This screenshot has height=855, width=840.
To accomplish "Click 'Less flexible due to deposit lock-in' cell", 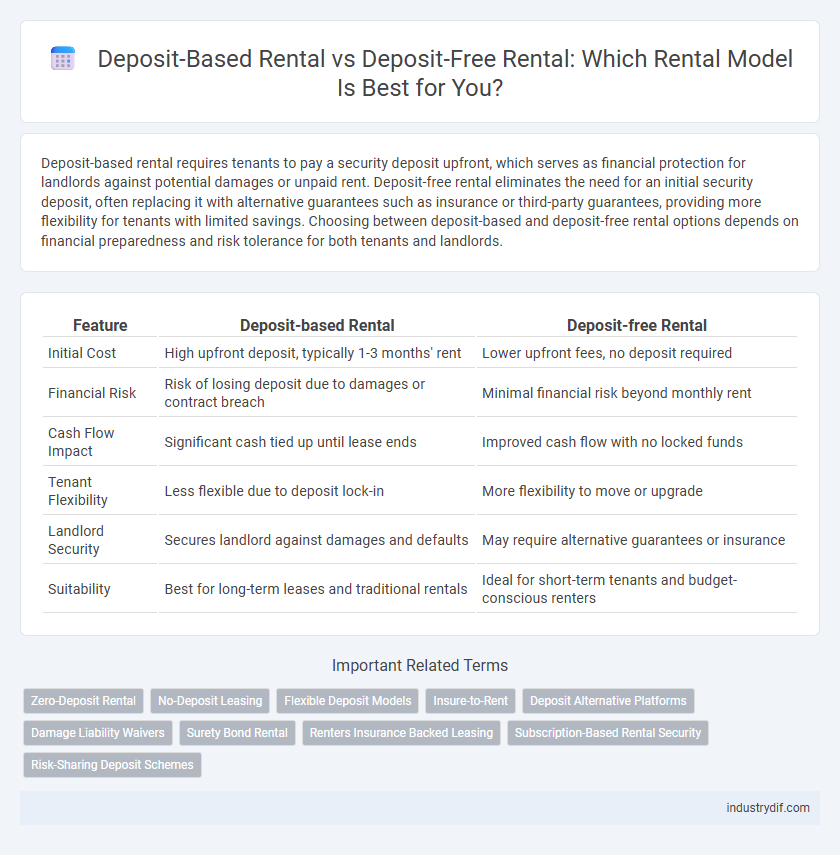I will click(x=317, y=491).
